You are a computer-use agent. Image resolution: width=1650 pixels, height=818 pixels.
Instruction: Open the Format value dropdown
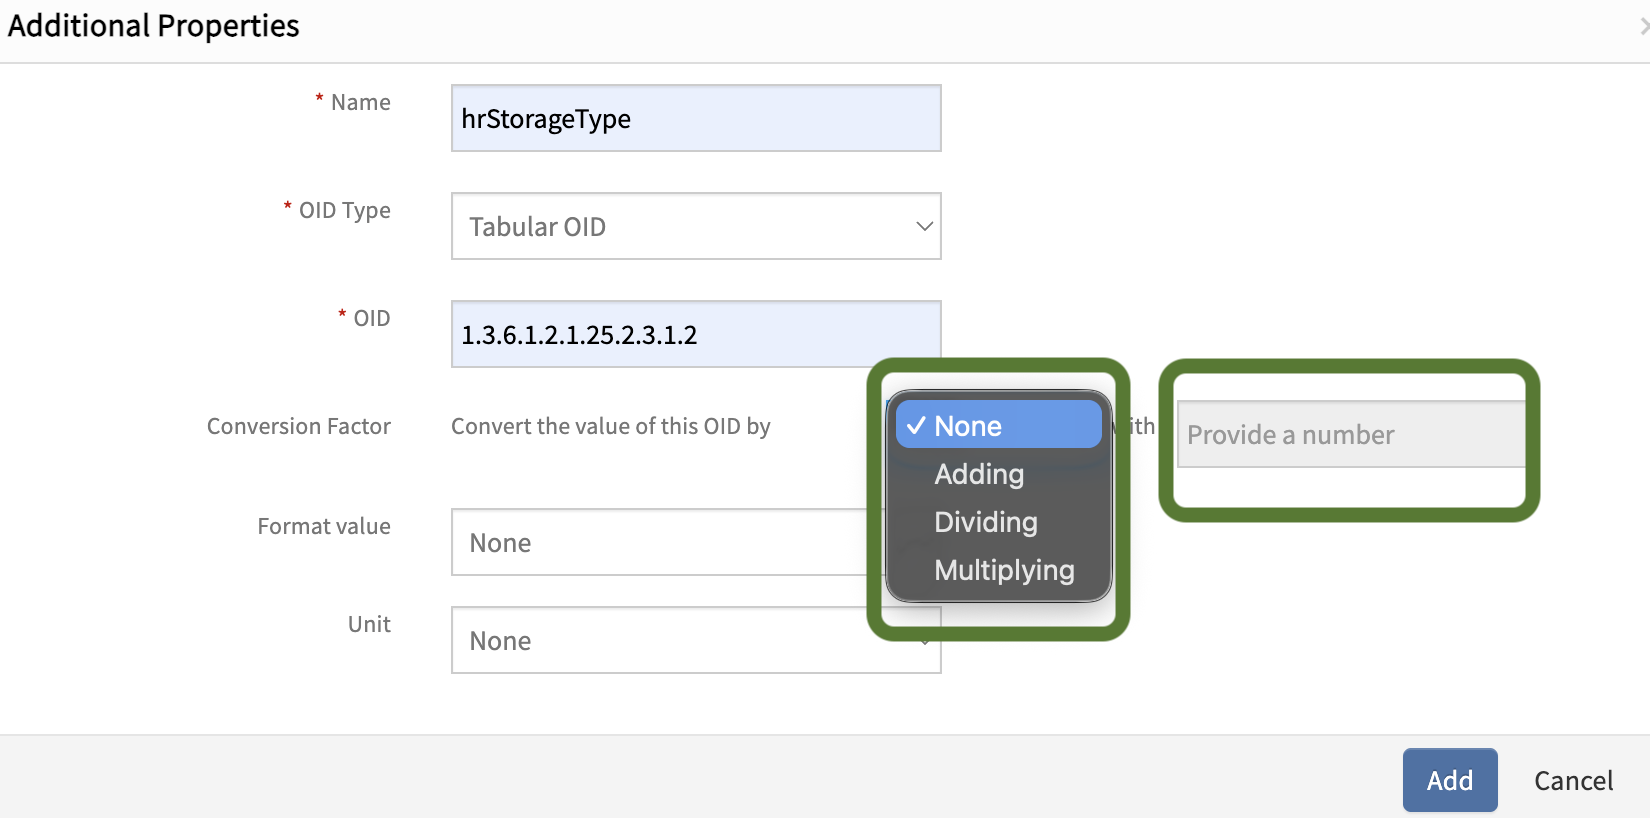click(660, 543)
